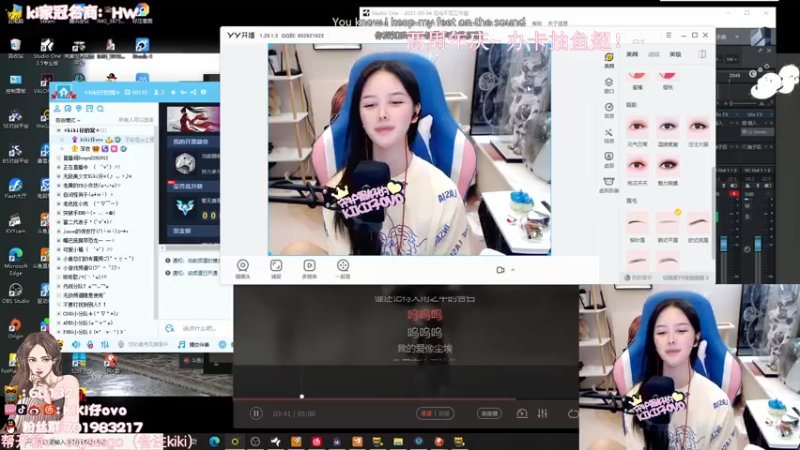Viewport: 800px width, 450px height.
Task: Switch to the 美颜 tab in beauty panel
Action: click(x=632, y=54)
